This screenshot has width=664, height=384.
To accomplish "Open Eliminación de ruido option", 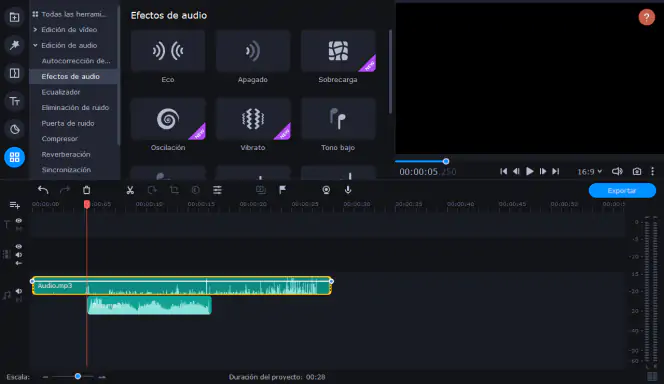I will pos(75,108).
